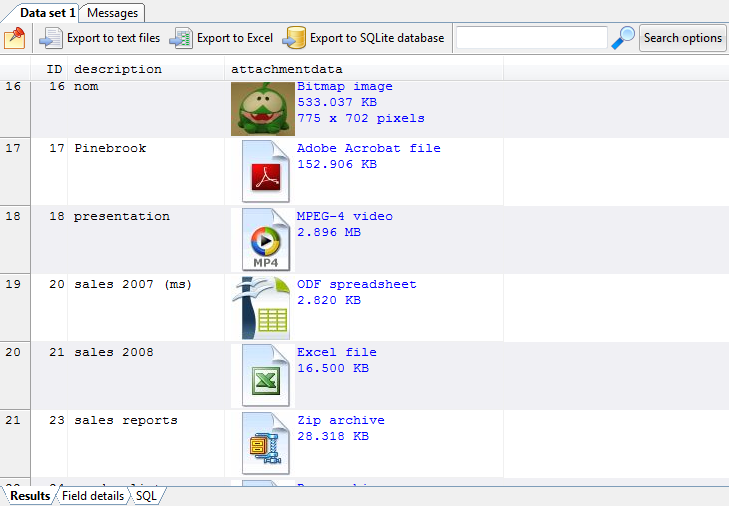Viewport: 729px width, 506px height.
Task: Click ID value 16 in the nom row
Action: [57, 87]
